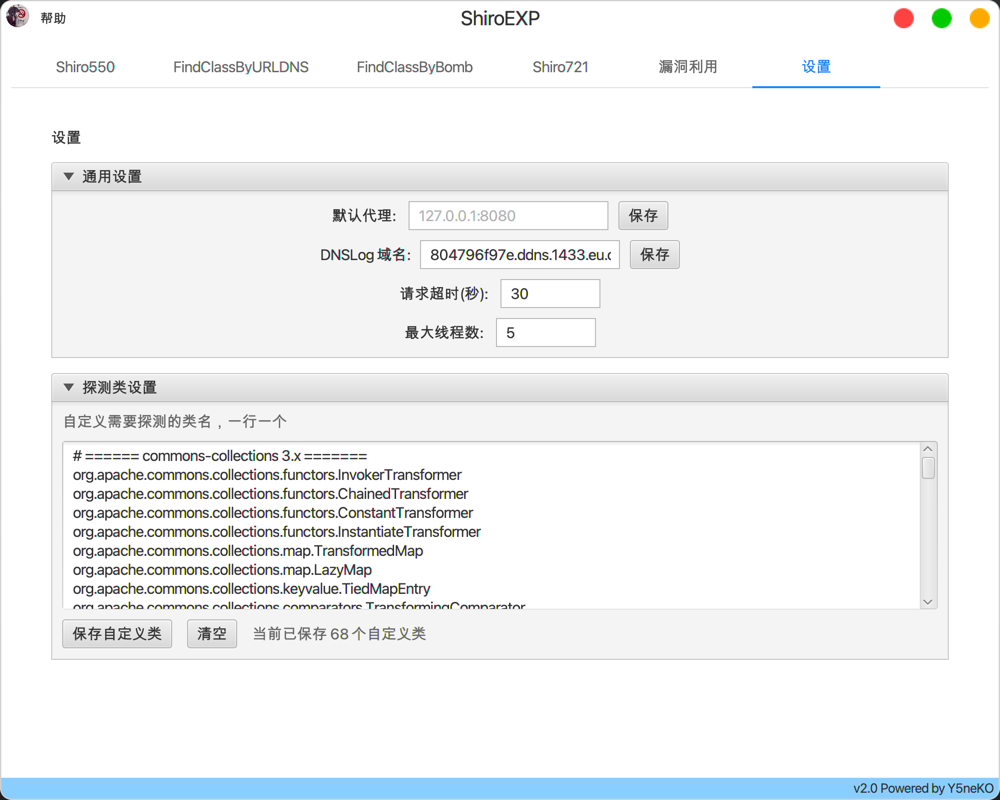Click the ChainedTransformer class line
The width and height of the screenshot is (1000, 800).
[x=270, y=494]
